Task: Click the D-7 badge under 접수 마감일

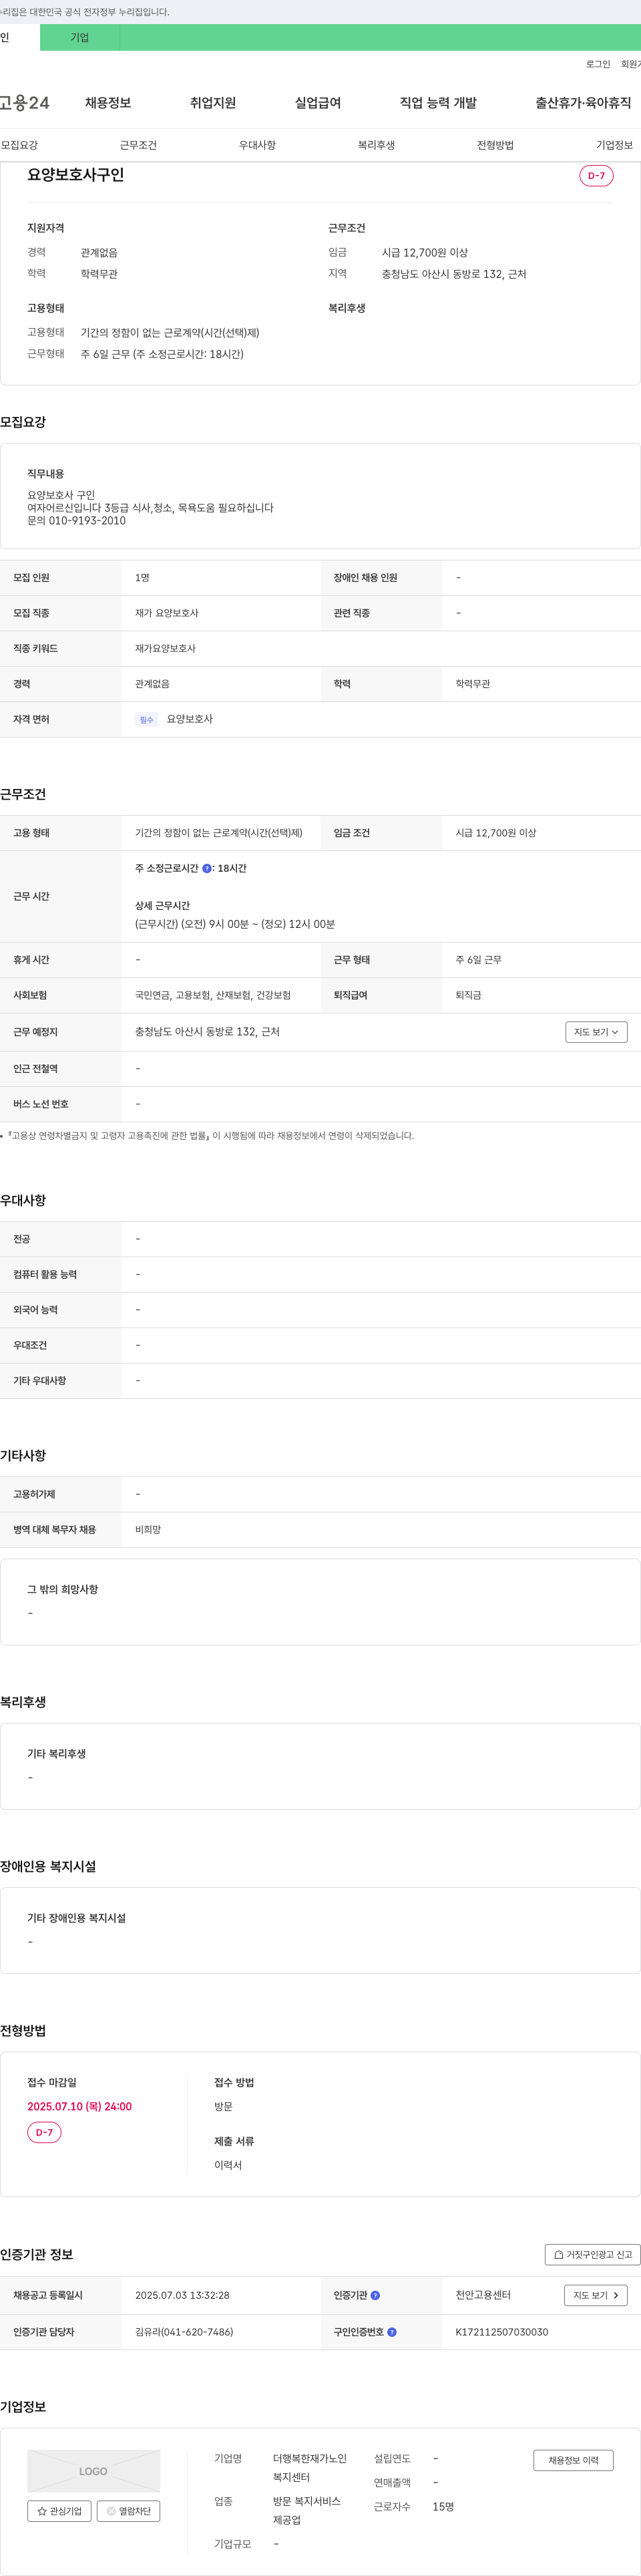Action: coord(44,2132)
